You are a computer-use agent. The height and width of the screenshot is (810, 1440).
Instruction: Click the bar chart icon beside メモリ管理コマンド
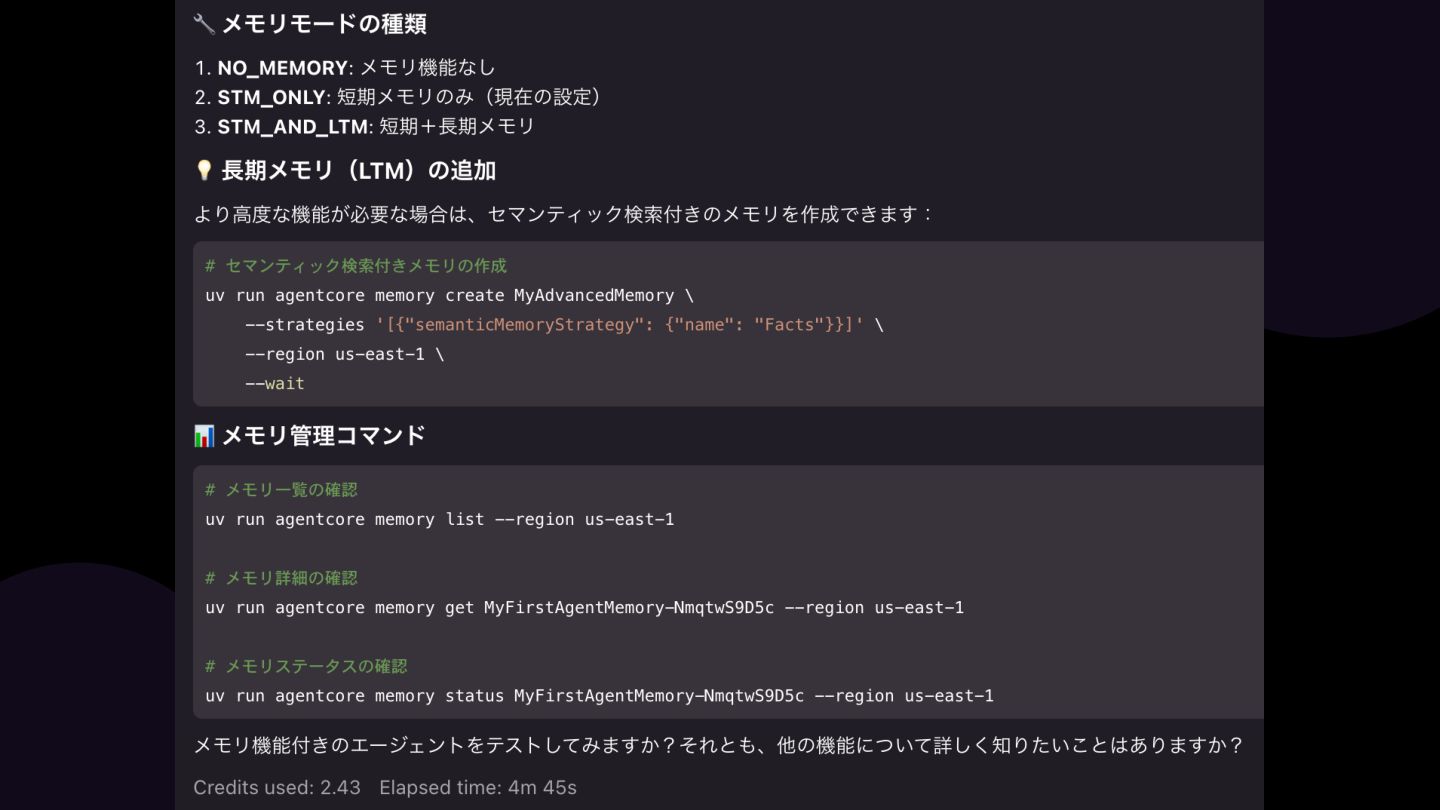[204, 436]
